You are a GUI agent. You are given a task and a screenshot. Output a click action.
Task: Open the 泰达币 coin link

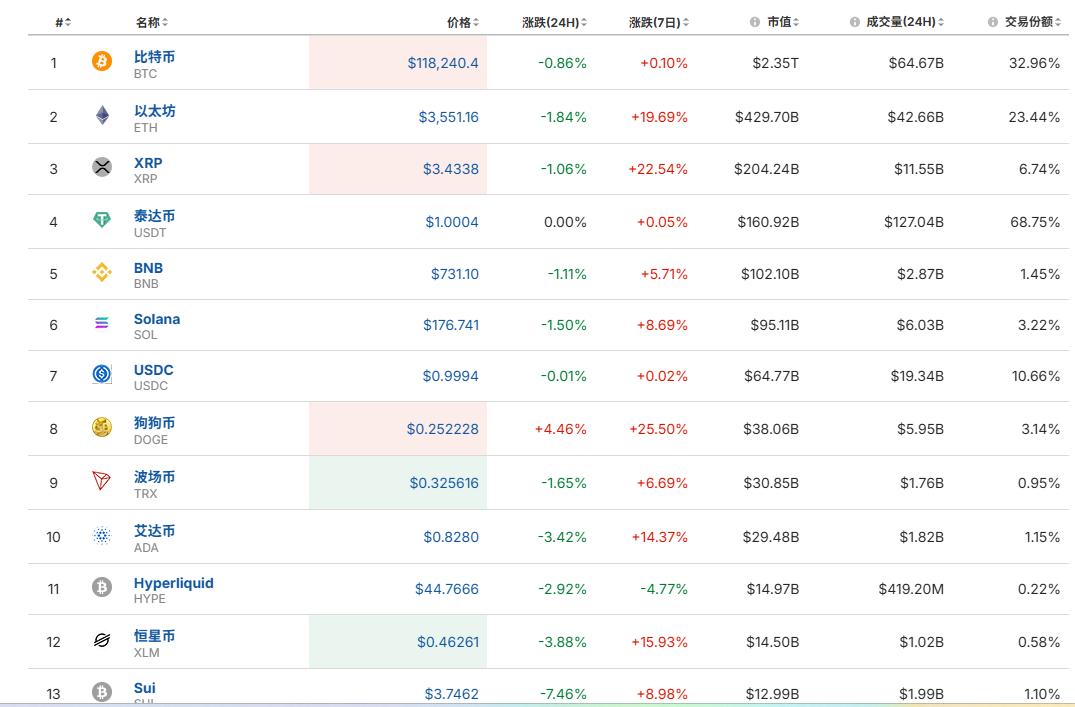[x=154, y=215]
